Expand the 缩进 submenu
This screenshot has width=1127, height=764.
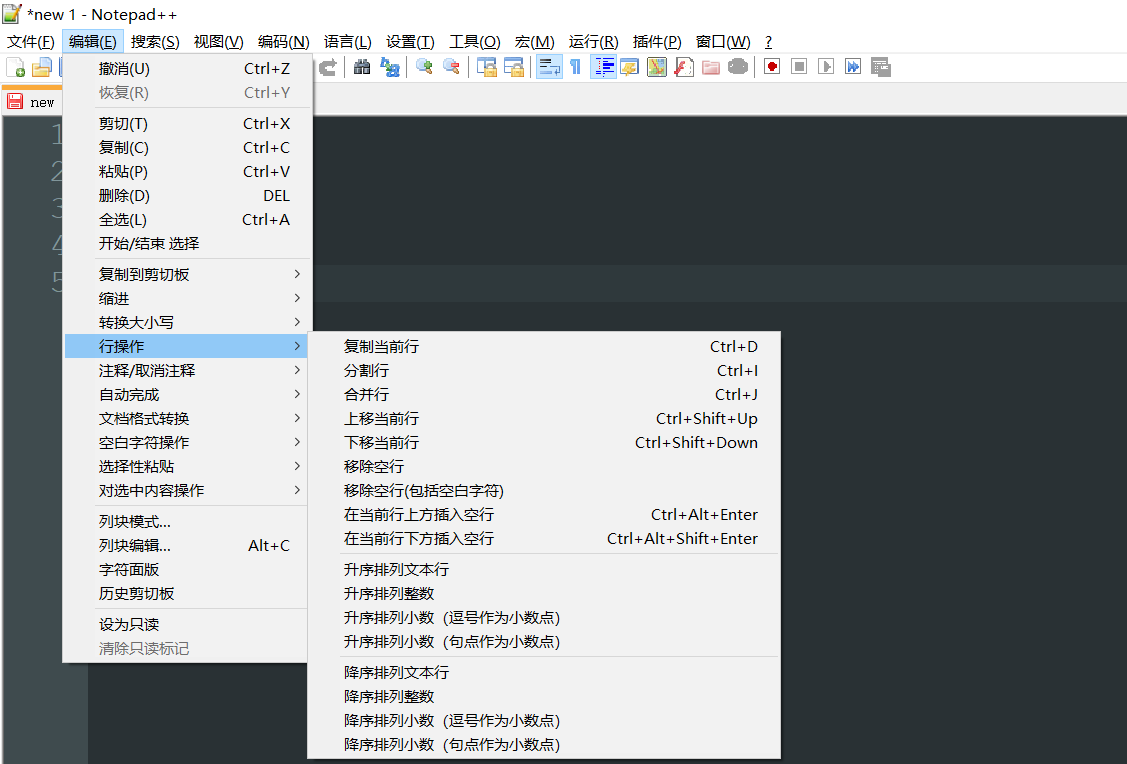point(188,298)
